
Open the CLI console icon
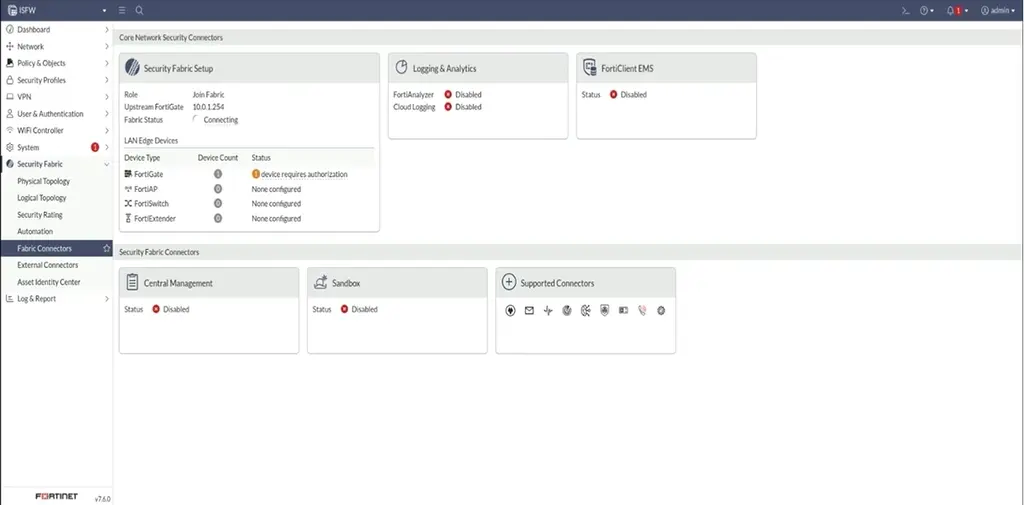(x=906, y=11)
